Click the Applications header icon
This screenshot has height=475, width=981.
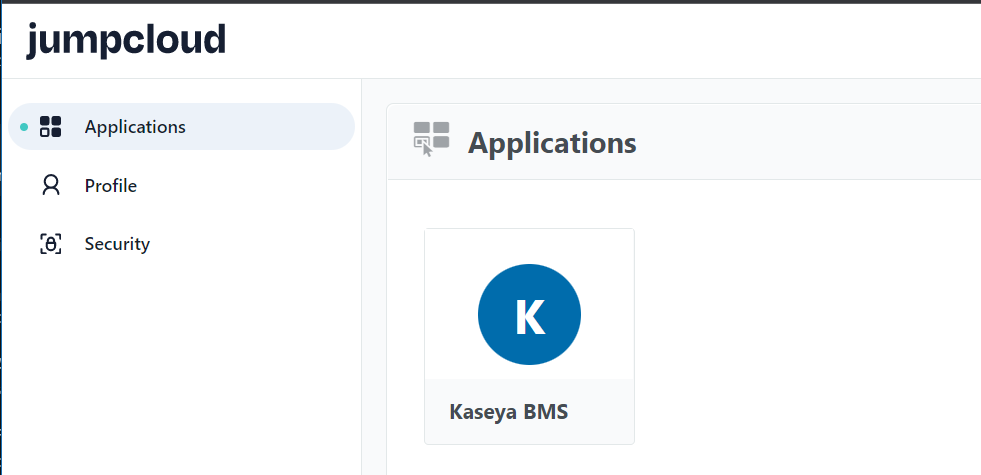[432, 139]
